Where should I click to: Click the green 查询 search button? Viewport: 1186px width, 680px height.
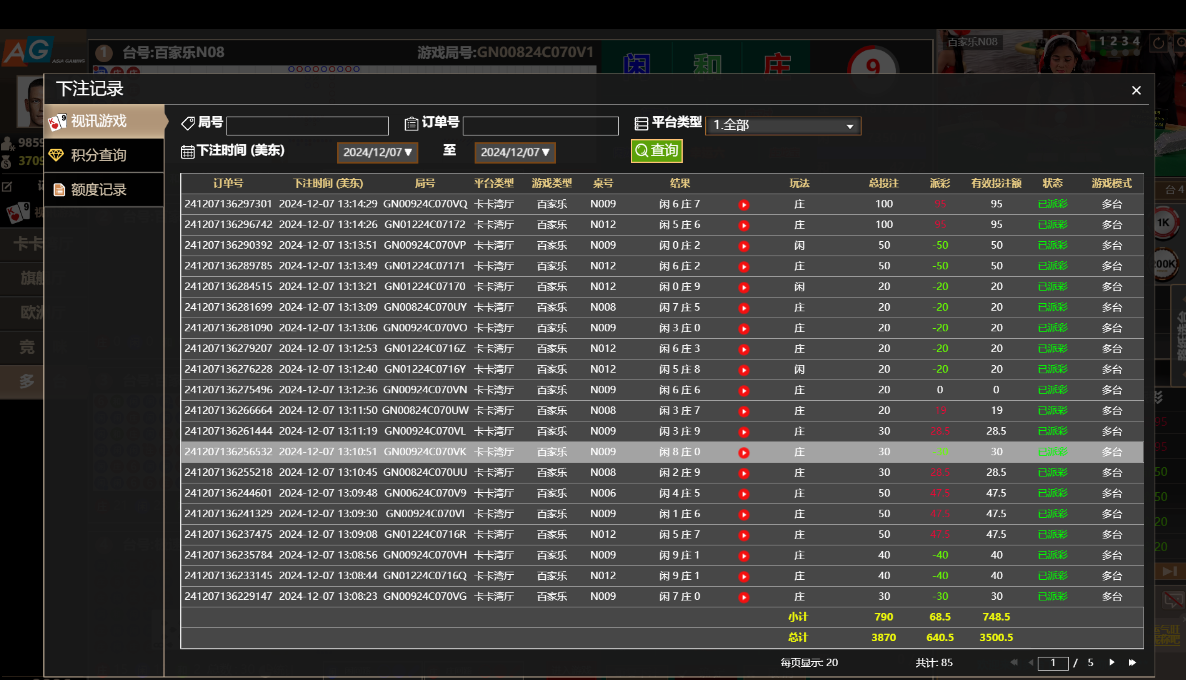656,151
